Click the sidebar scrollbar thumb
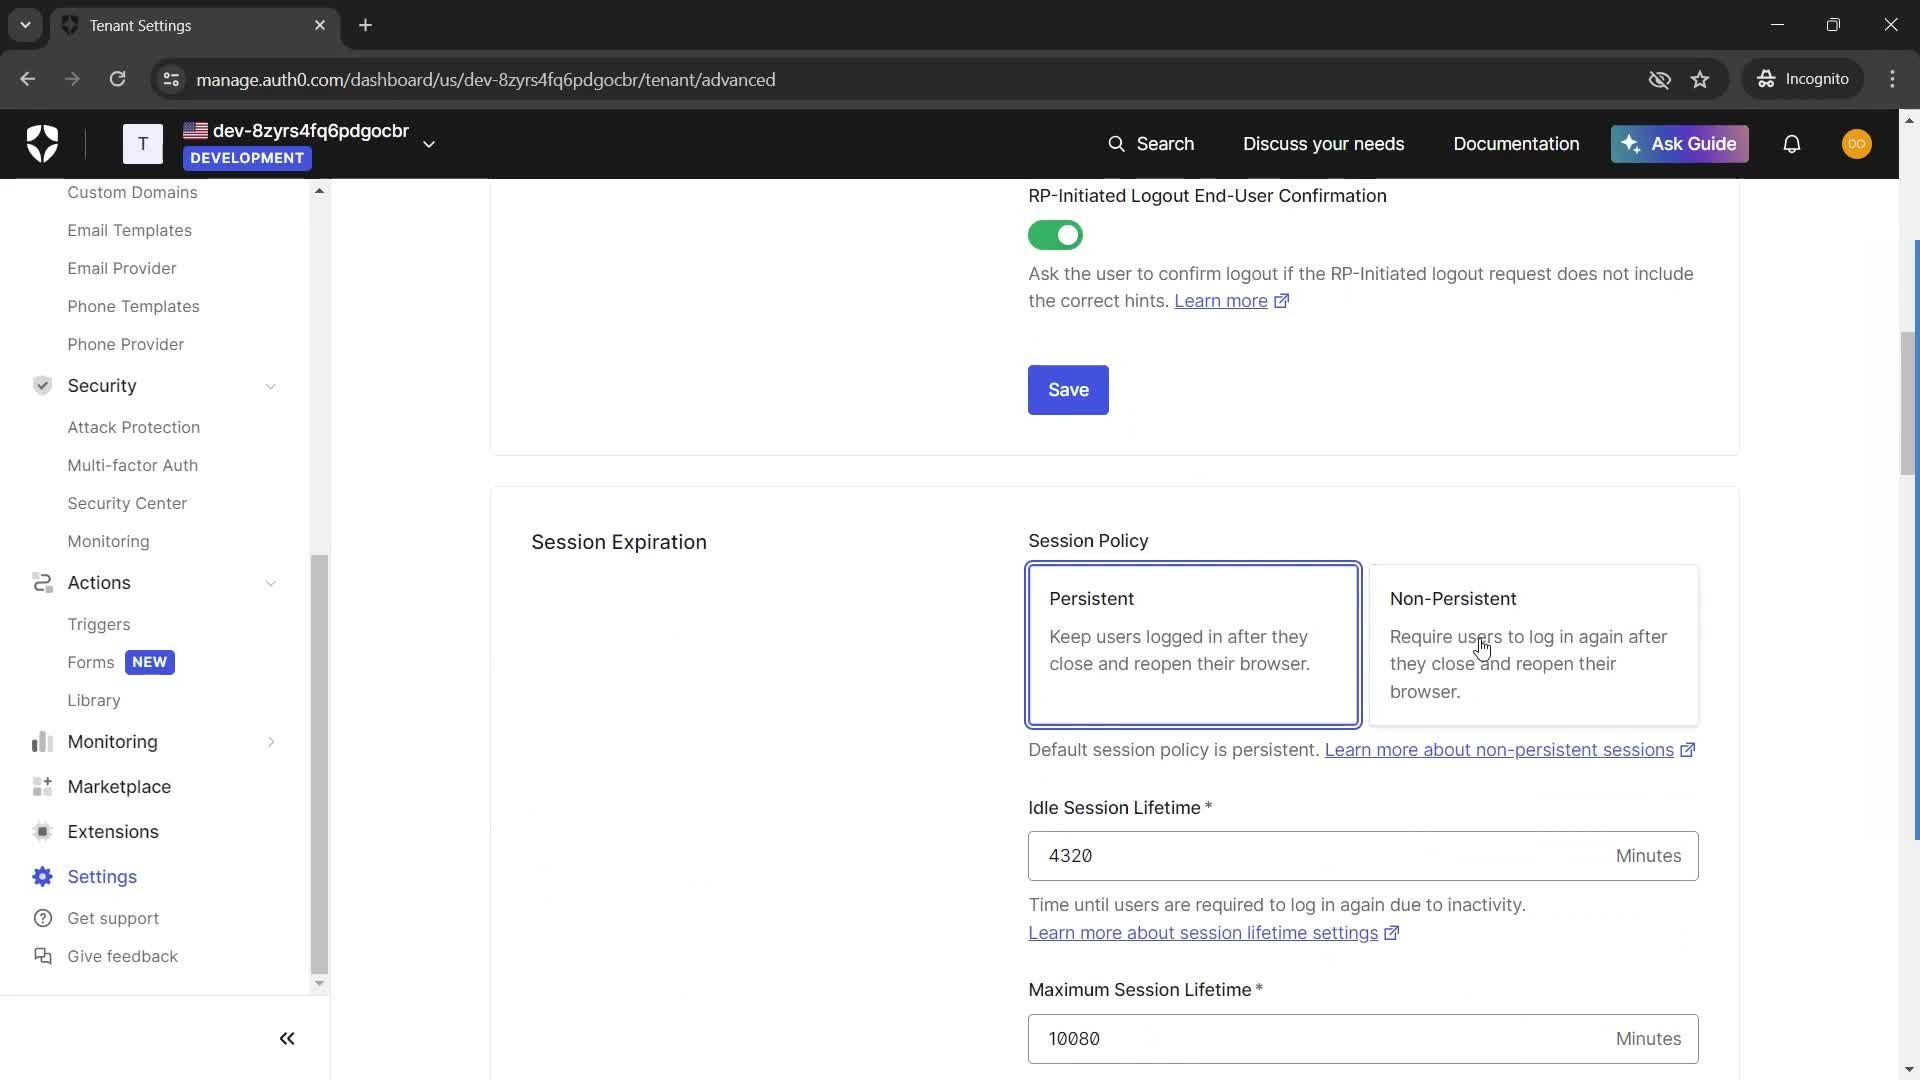Viewport: 1920px width, 1080px height. click(x=319, y=764)
